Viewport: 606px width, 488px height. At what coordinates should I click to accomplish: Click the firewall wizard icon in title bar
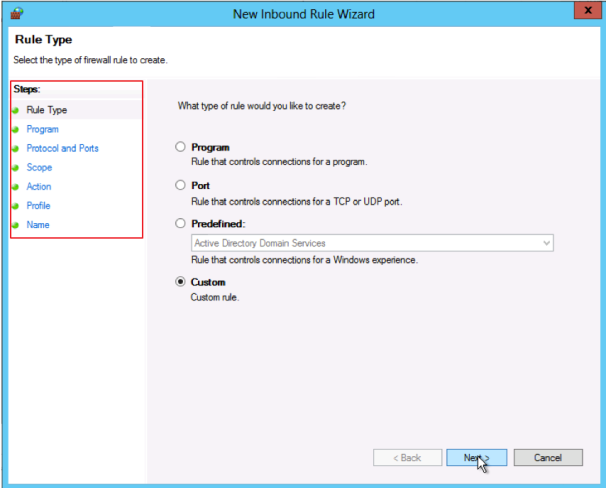click(17, 12)
